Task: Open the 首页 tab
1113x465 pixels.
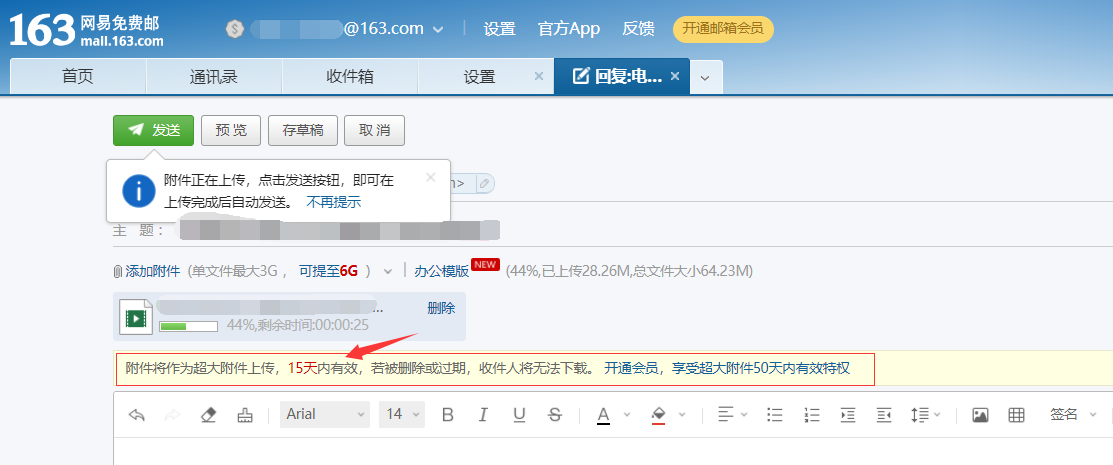Action: coord(78,77)
